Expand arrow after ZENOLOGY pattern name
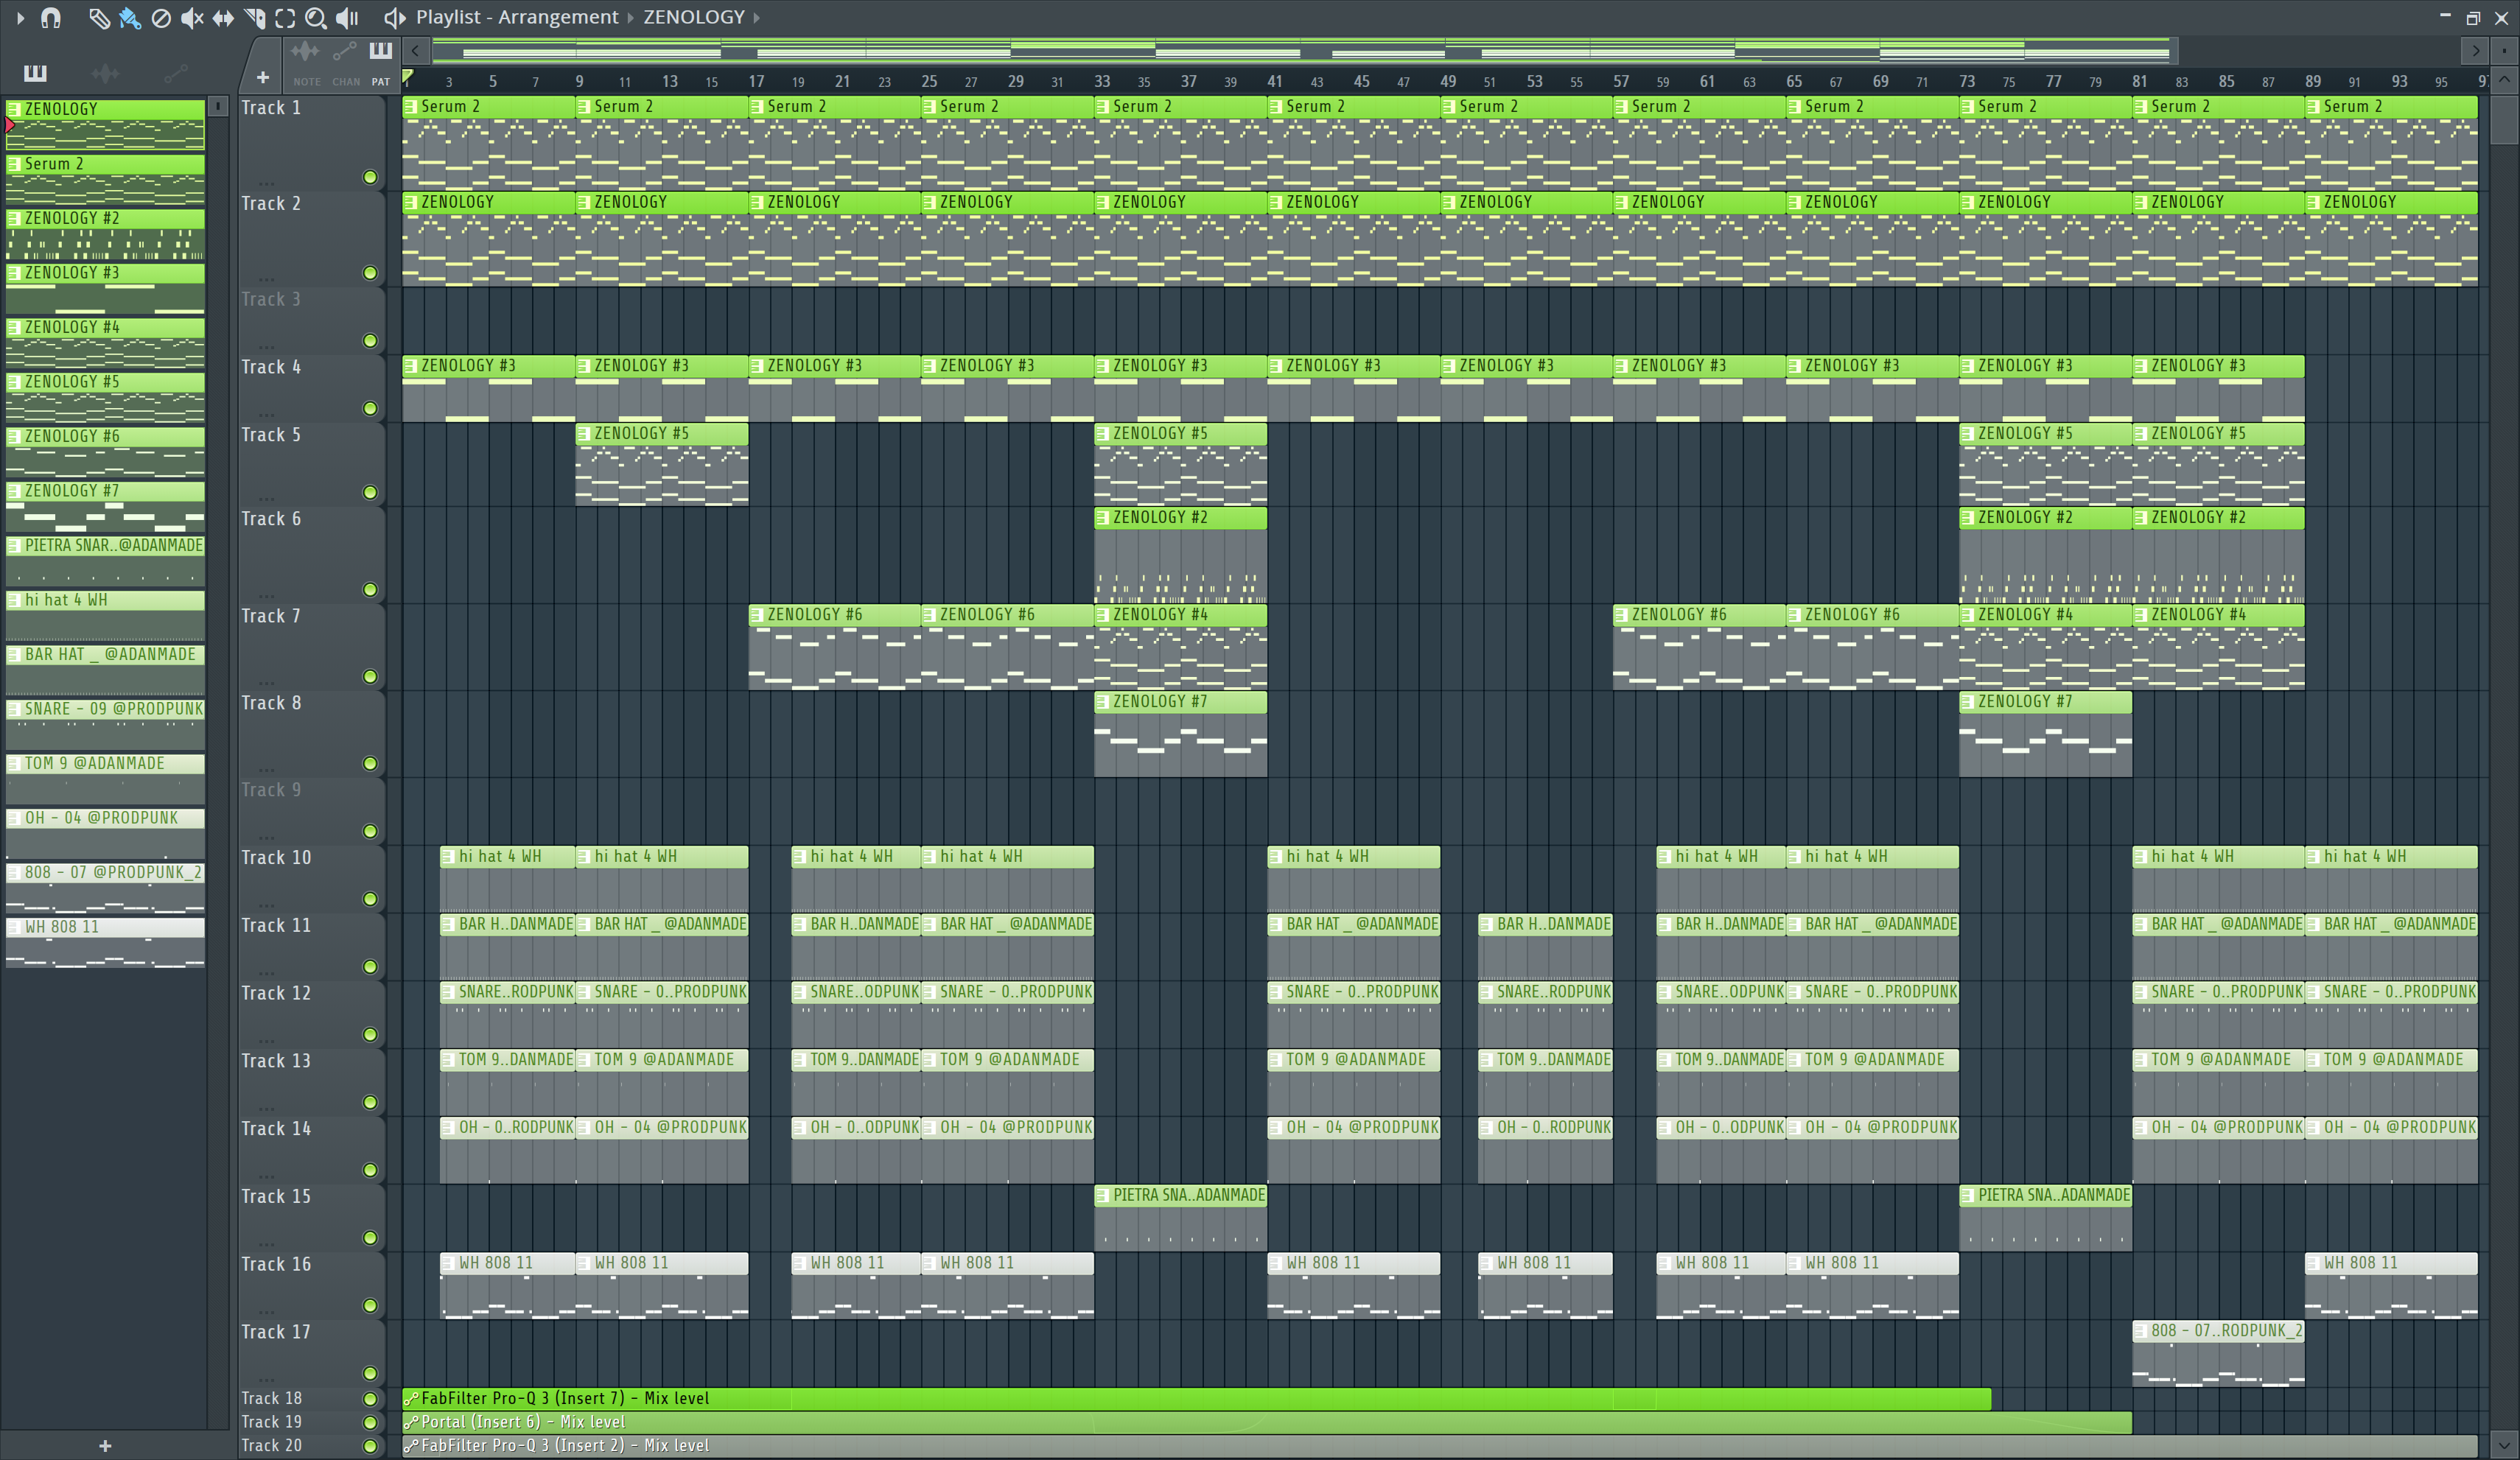The image size is (2520, 1460). [x=757, y=18]
